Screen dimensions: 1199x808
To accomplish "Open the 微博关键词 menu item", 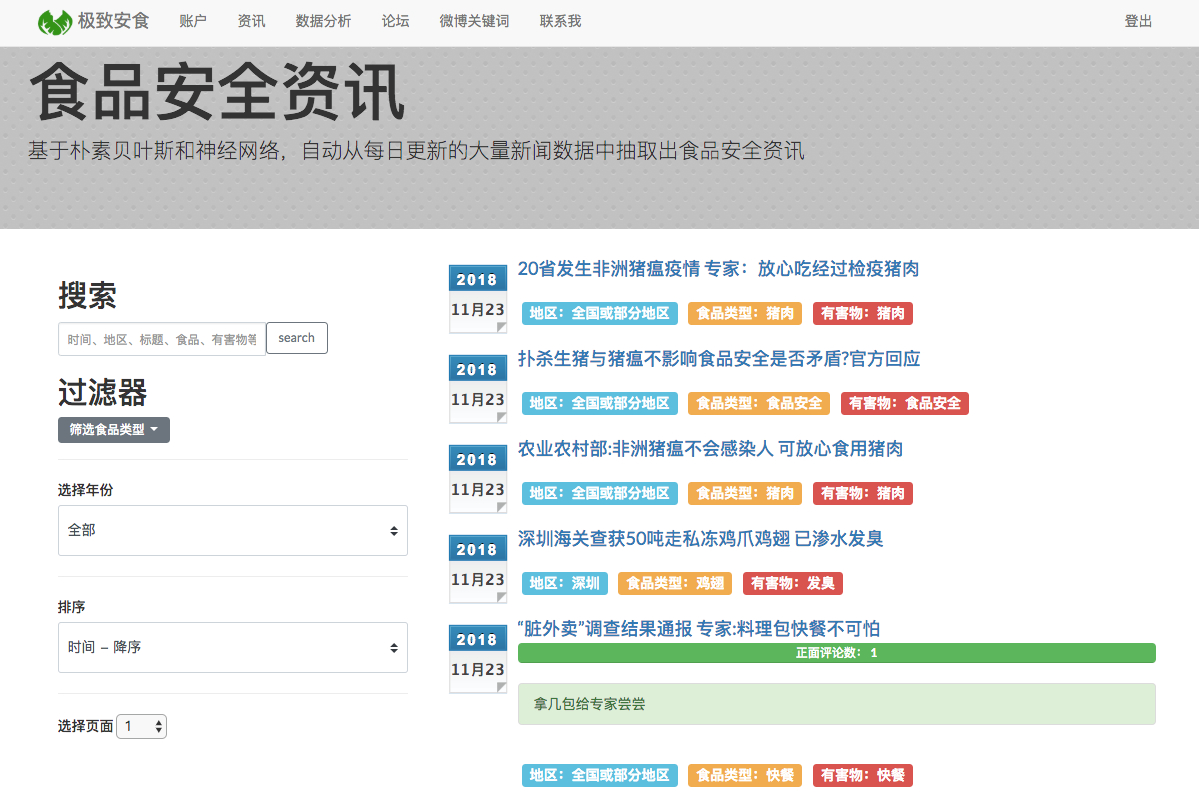I will coord(474,21).
